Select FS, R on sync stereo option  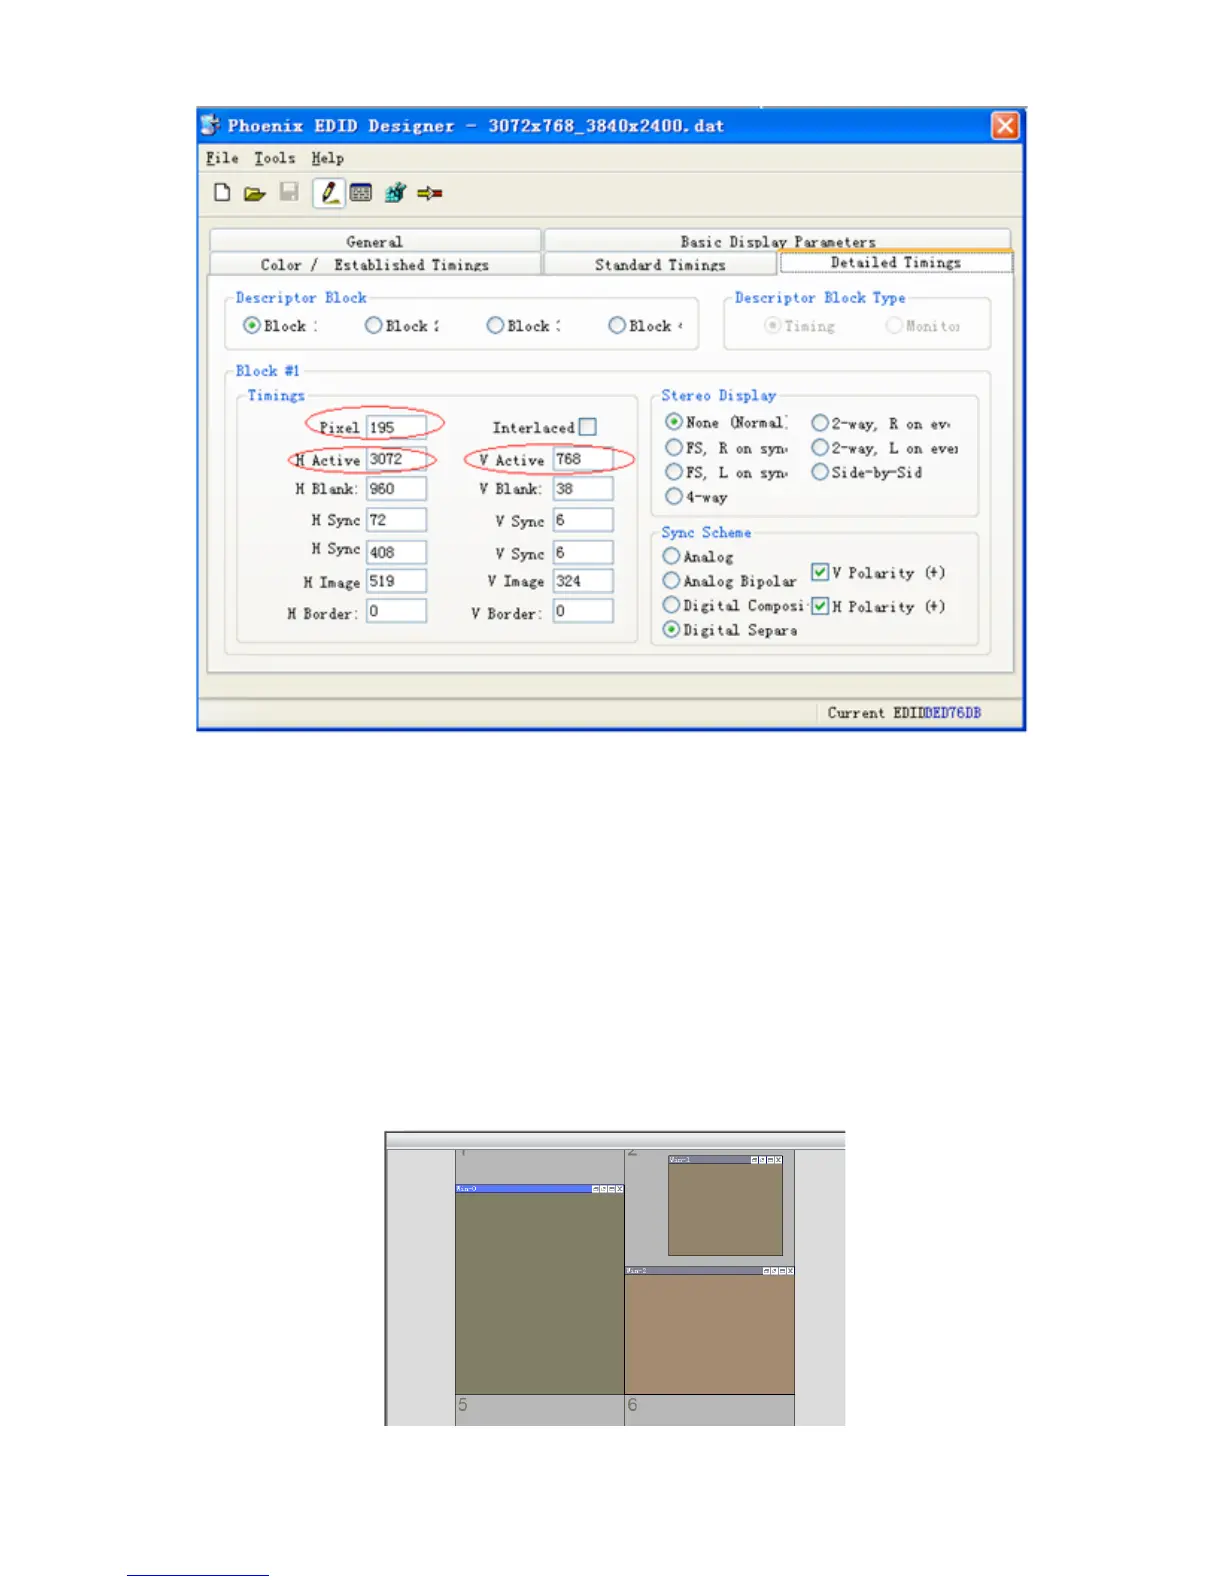pyautogui.click(x=674, y=447)
